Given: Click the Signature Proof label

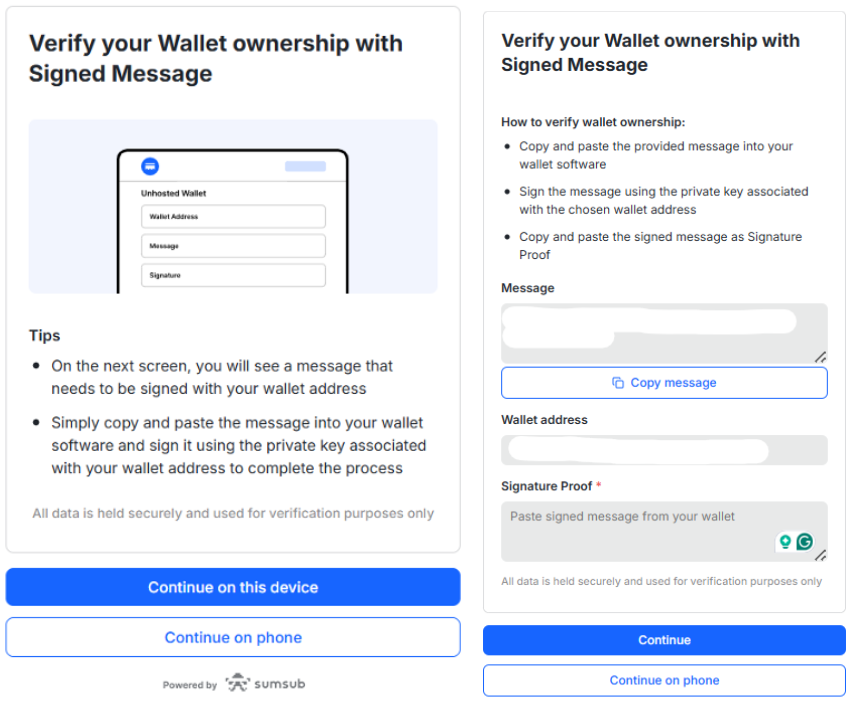Looking at the screenshot, I should pos(547,486).
